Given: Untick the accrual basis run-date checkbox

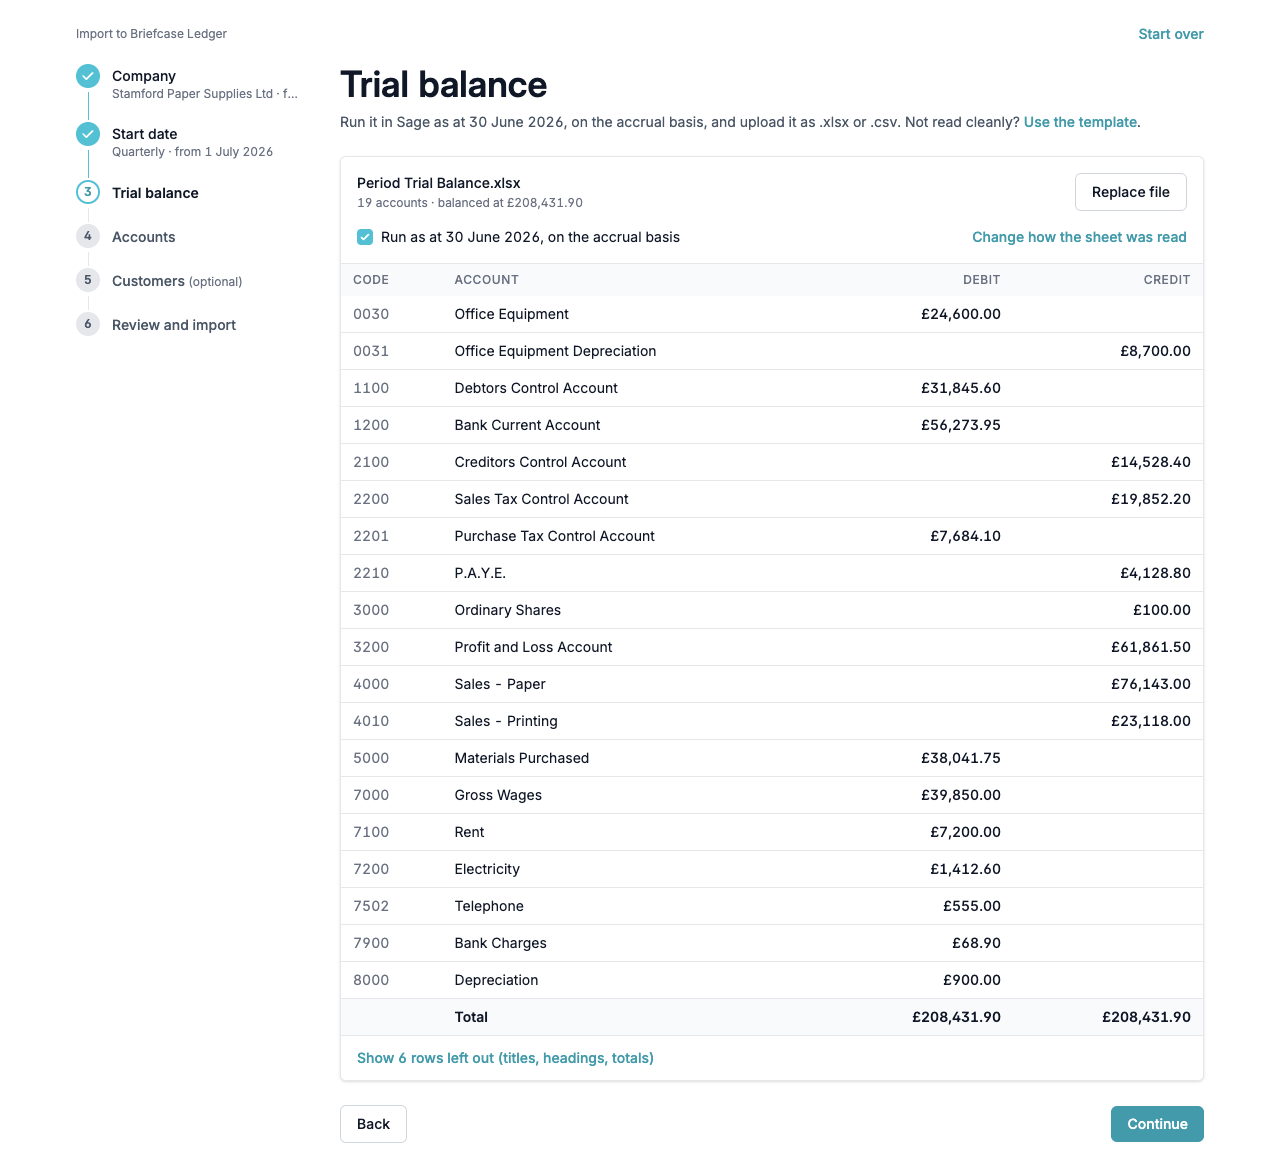Looking at the screenshot, I should pyautogui.click(x=365, y=237).
